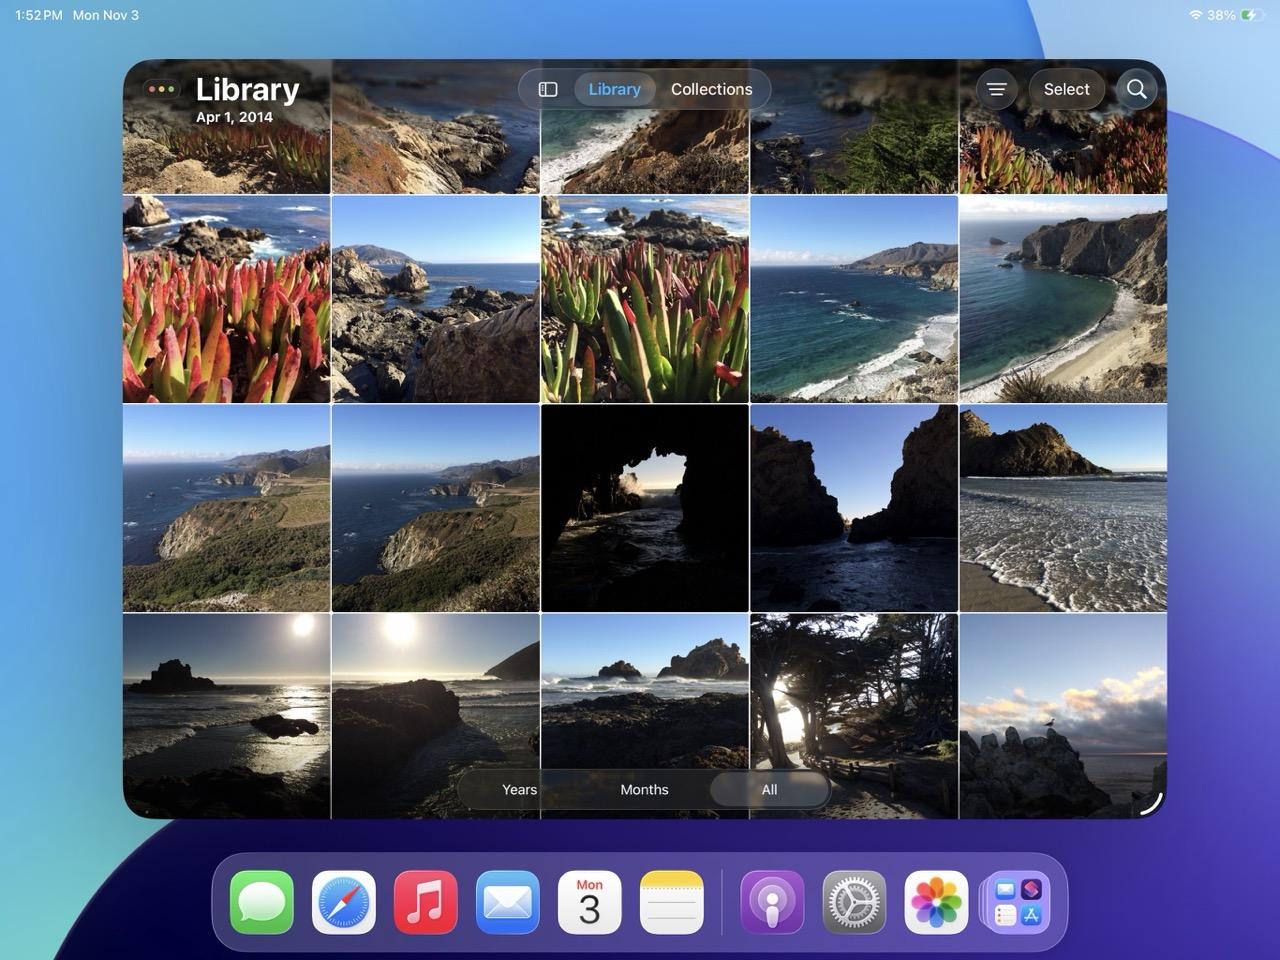Click the Library heading text
1280x960 pixels.
point(247,89)
